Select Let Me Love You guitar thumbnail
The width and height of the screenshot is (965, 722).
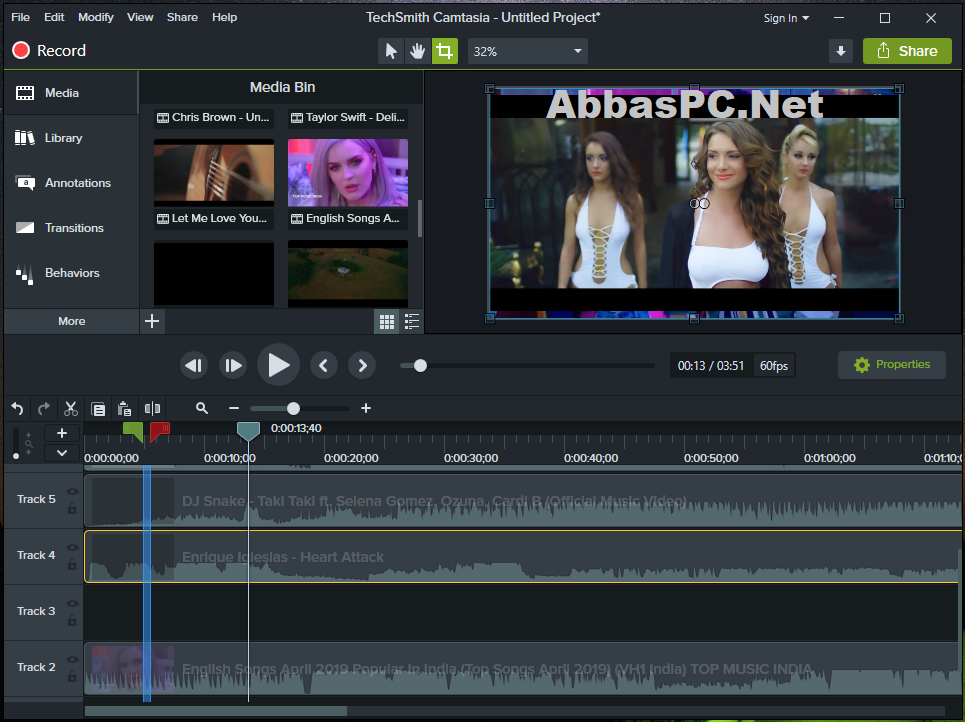click(x=214, y=173)
